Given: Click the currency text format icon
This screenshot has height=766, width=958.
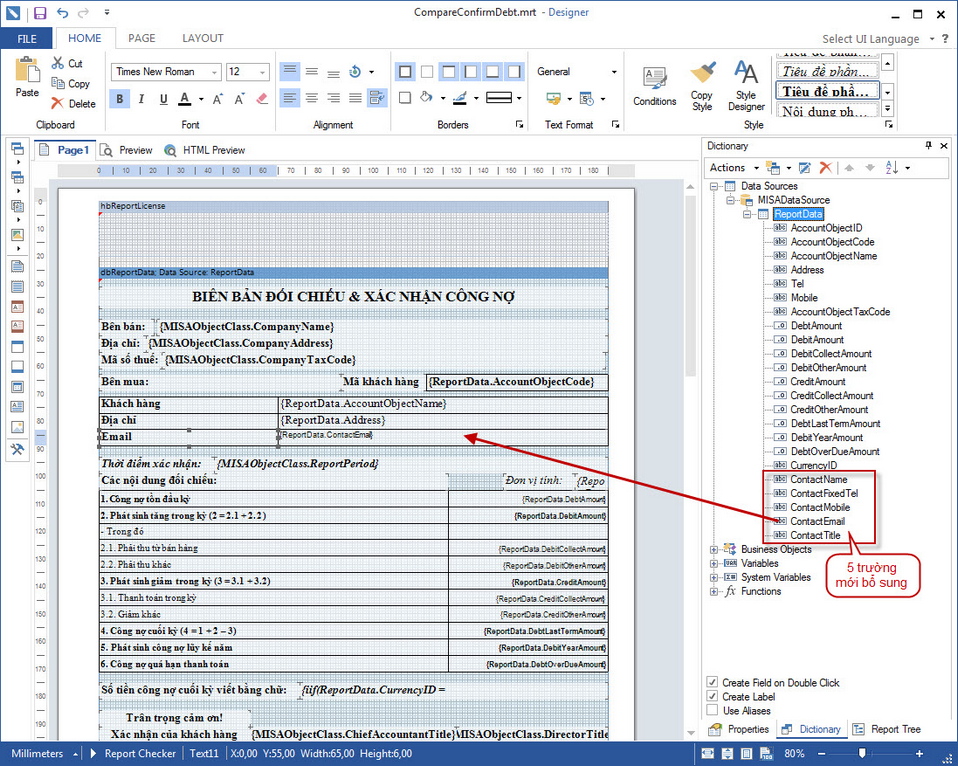Looking at the screenshot, I should [554, 98].
